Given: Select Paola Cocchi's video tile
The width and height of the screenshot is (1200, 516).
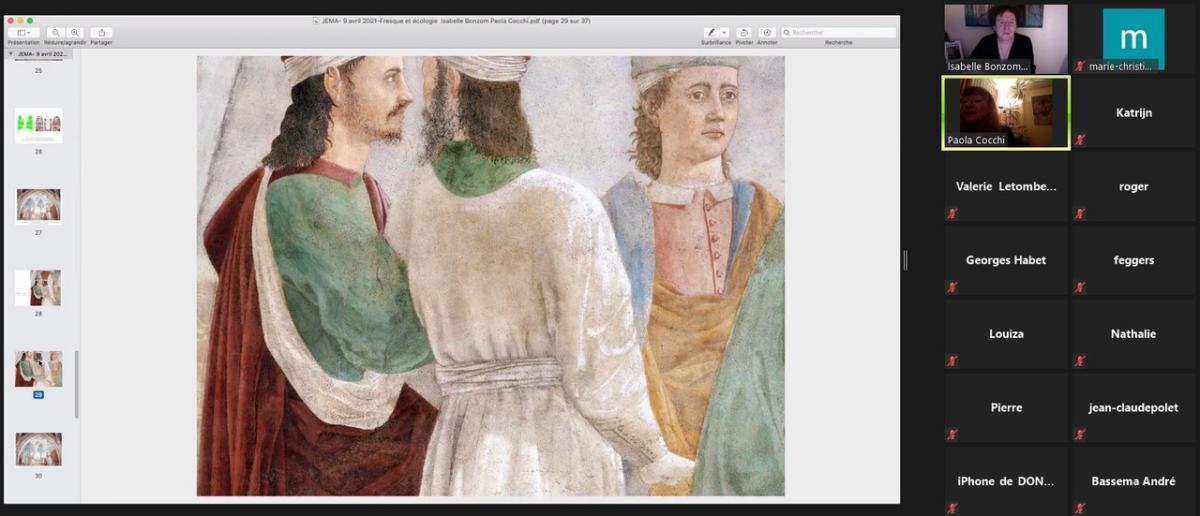Looking at the screenshot, I should (1006, 112).
